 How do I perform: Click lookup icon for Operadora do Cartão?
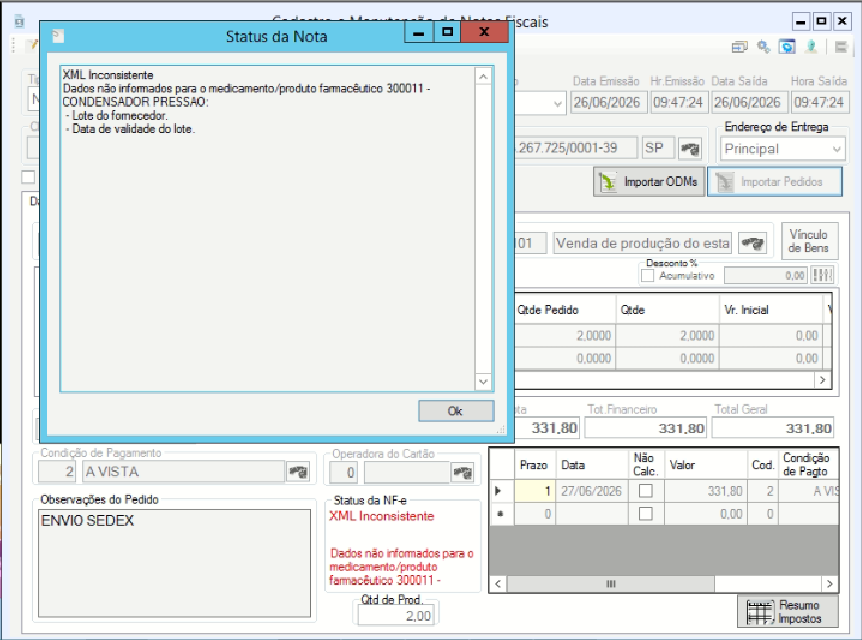462,472
